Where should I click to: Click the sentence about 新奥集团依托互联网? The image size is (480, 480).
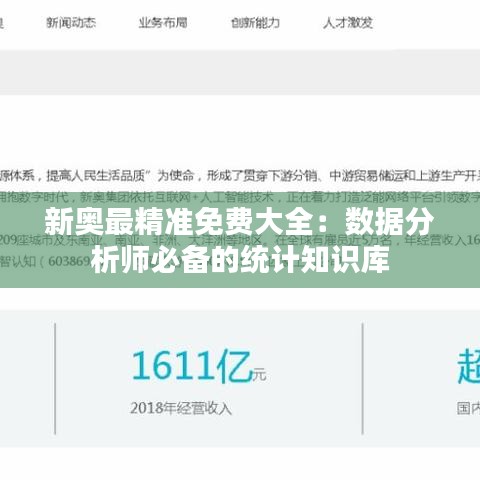240,197
